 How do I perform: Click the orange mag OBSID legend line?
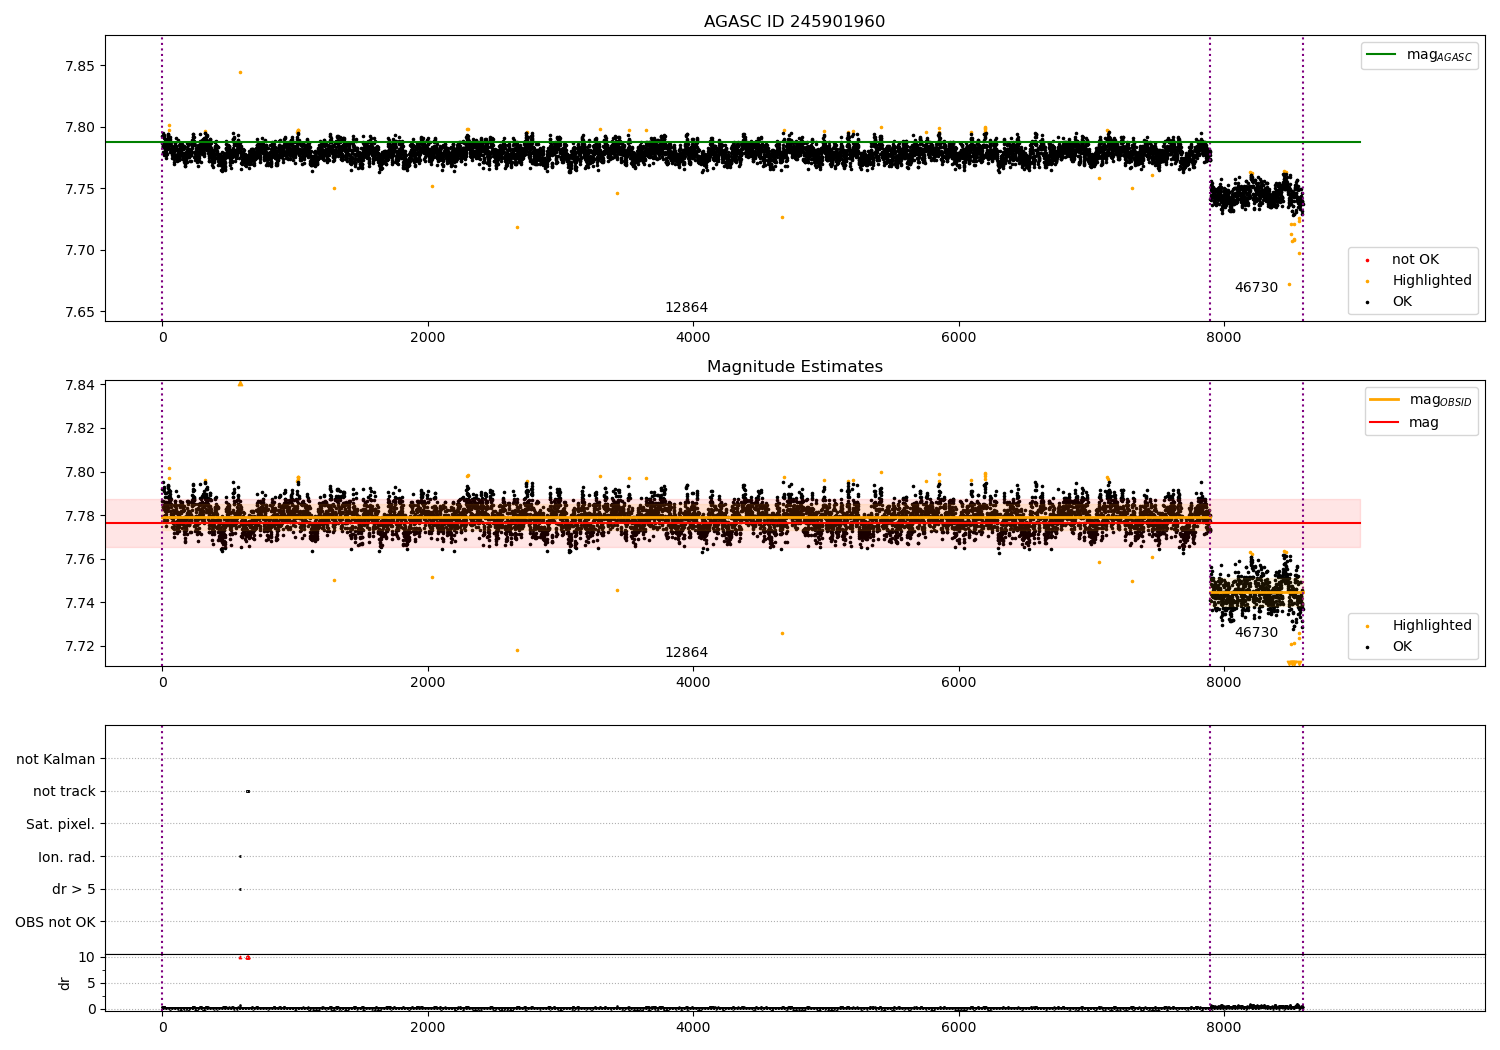pyautogui.click(x=1384, y=400)
